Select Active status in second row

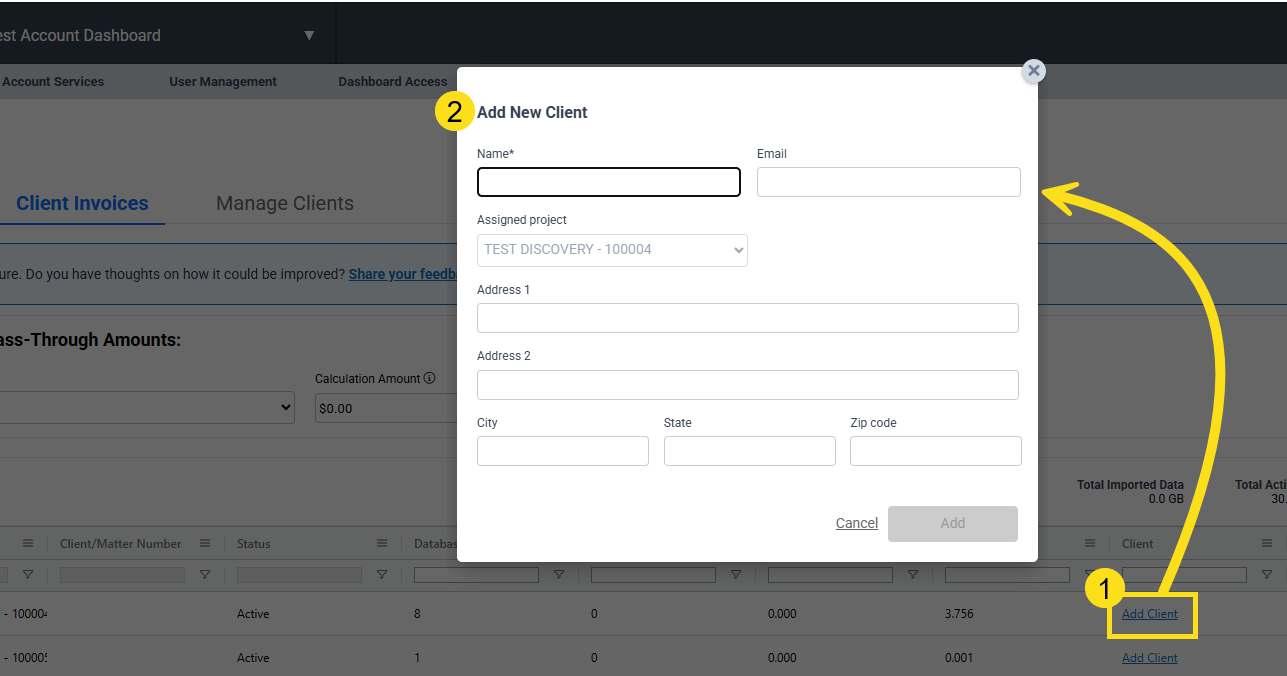coord(253,658)
